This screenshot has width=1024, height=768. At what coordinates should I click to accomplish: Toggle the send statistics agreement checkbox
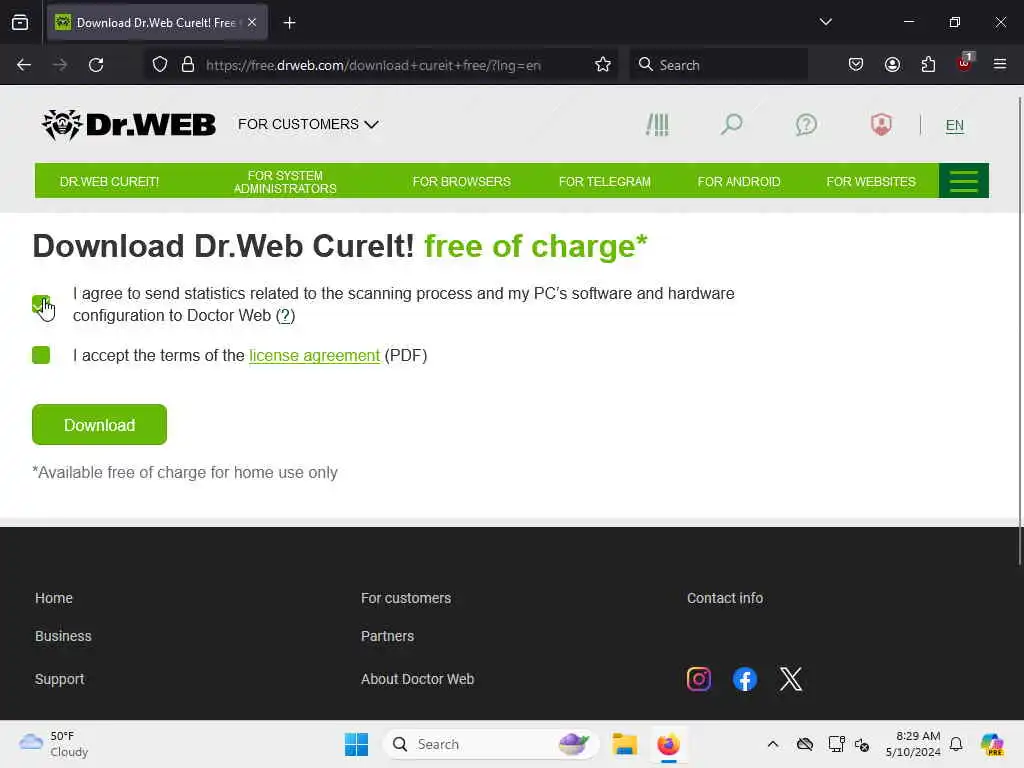[x=40, y=304]
